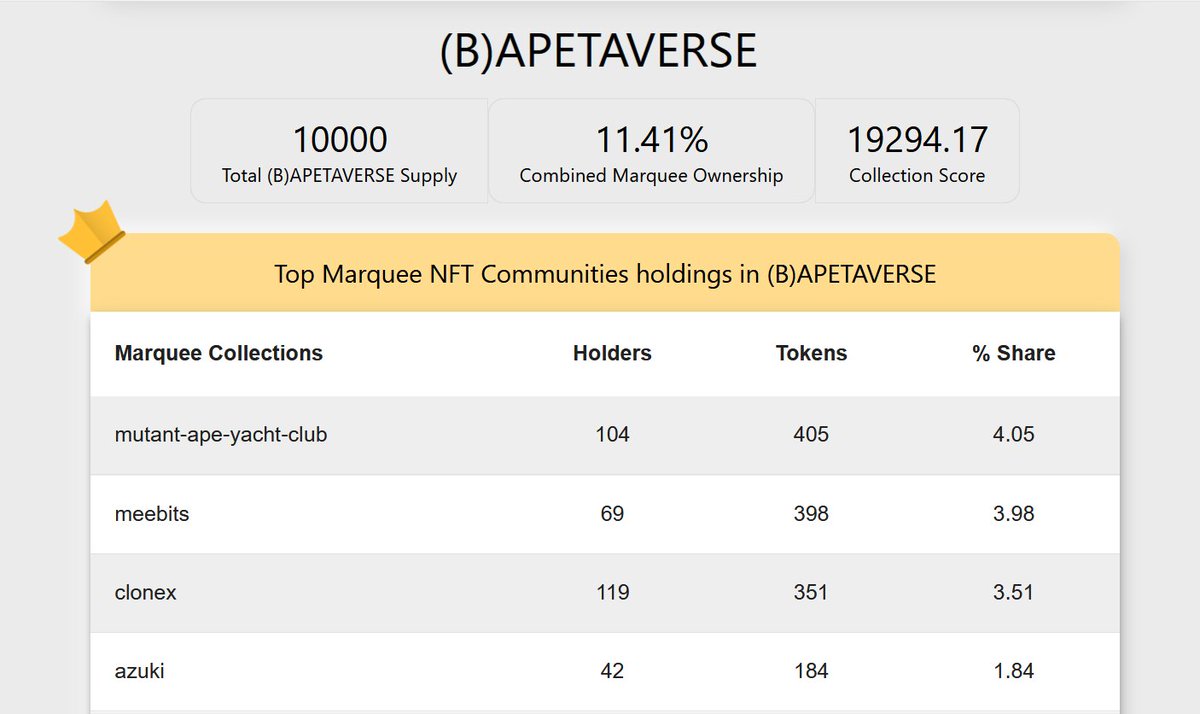Click holders value 42
This screenshot has width=1200, height=714.
pos(612,671)
